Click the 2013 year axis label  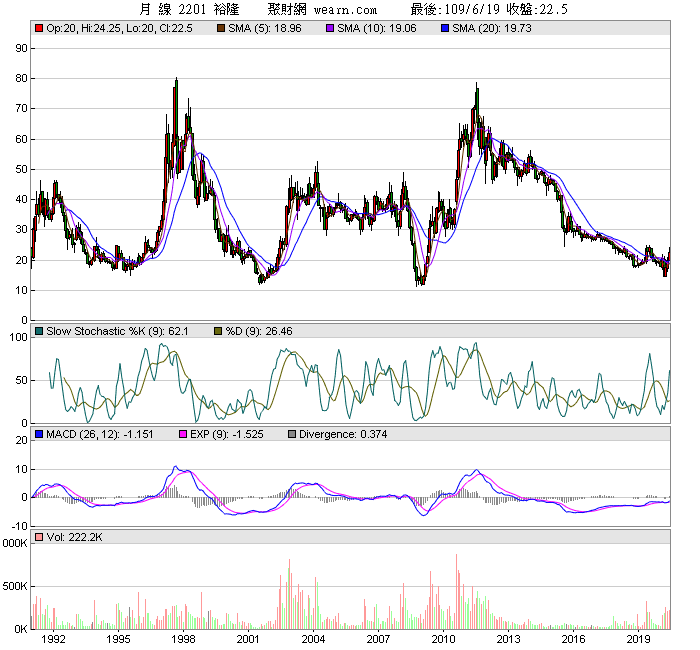[x=508, y=639]
